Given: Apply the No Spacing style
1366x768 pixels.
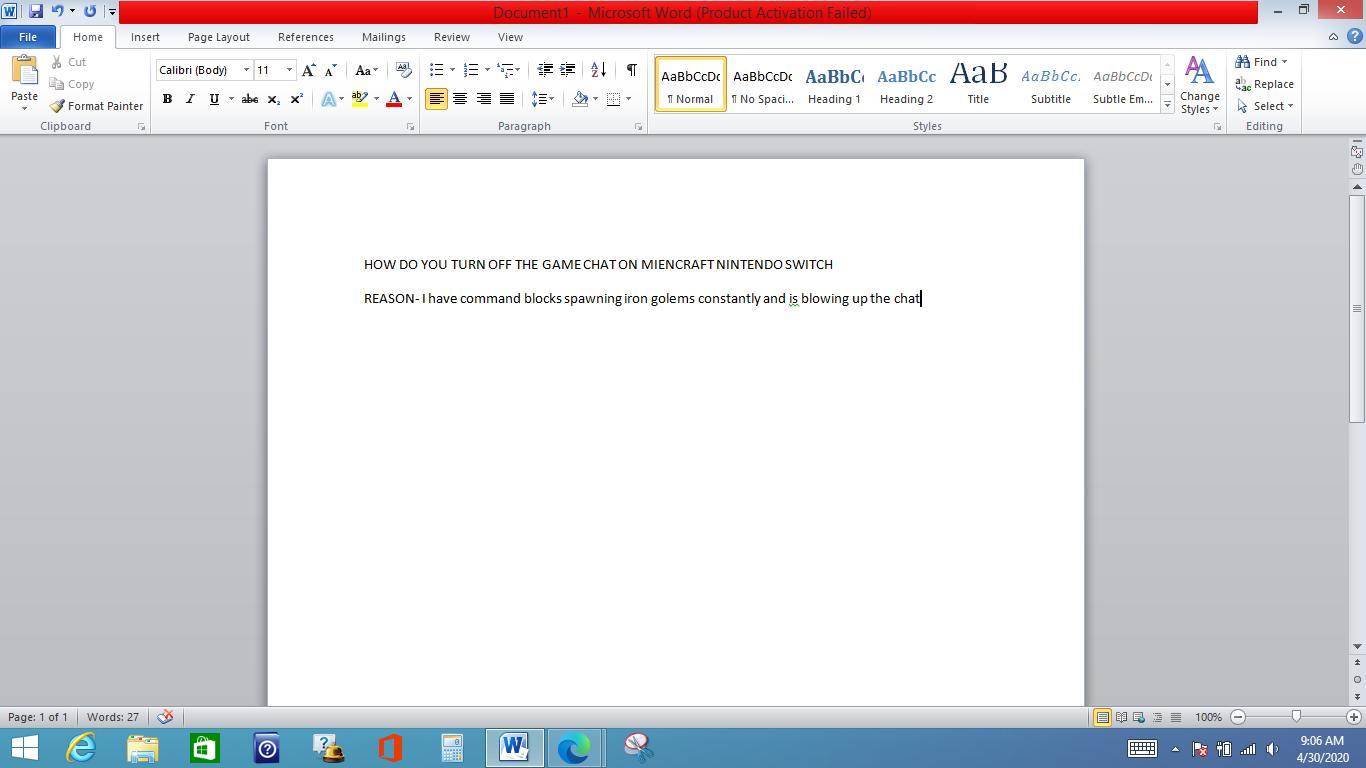Looking at the screenshot, I should pos(762,84).
